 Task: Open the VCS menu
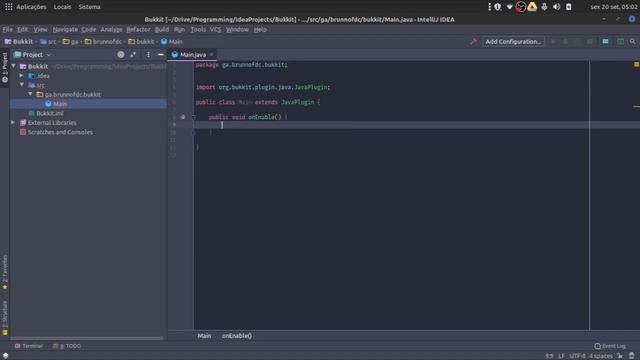click(x=216, y=29)
